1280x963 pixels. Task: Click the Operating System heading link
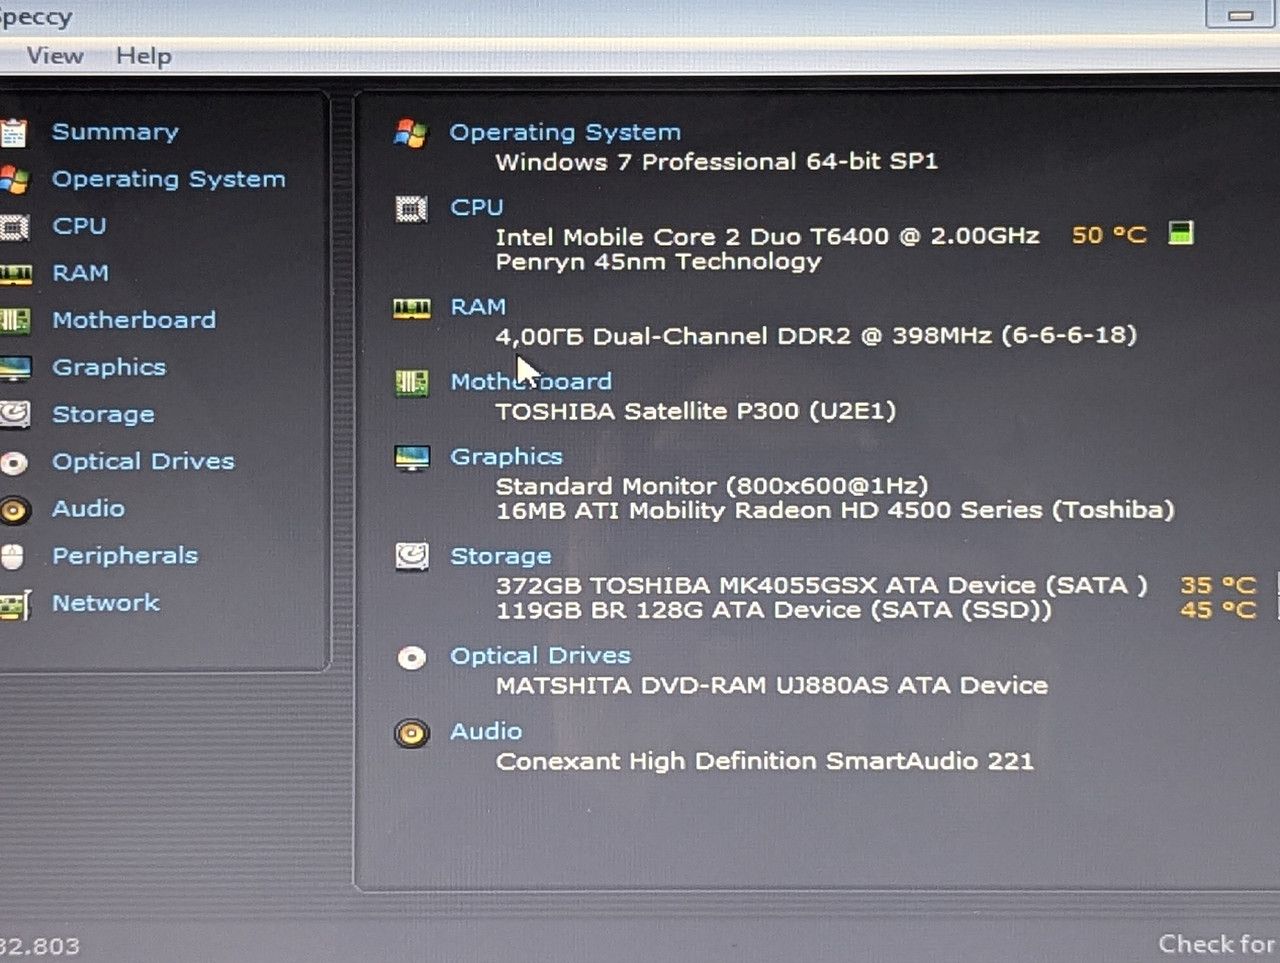coord(565,132)
